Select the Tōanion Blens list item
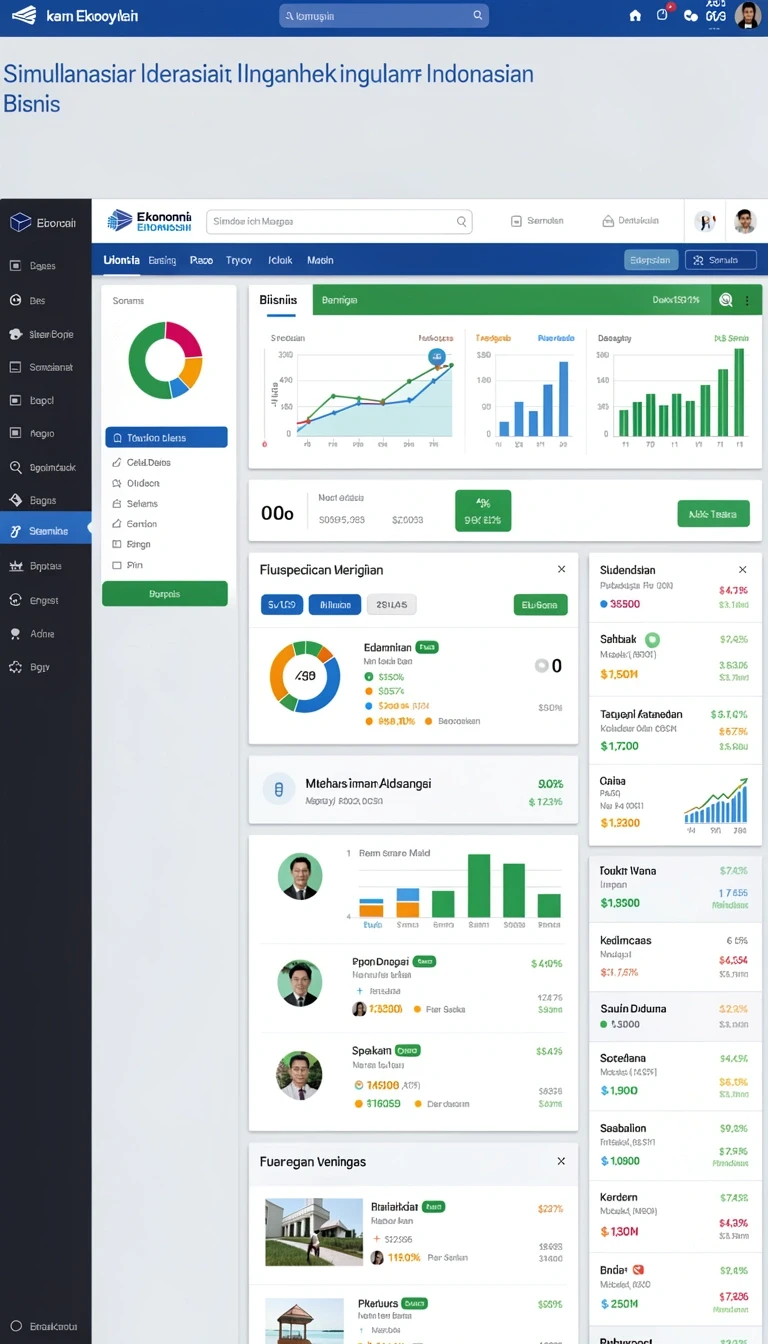This screenshot has height=1344, width=768. [166, 437]
